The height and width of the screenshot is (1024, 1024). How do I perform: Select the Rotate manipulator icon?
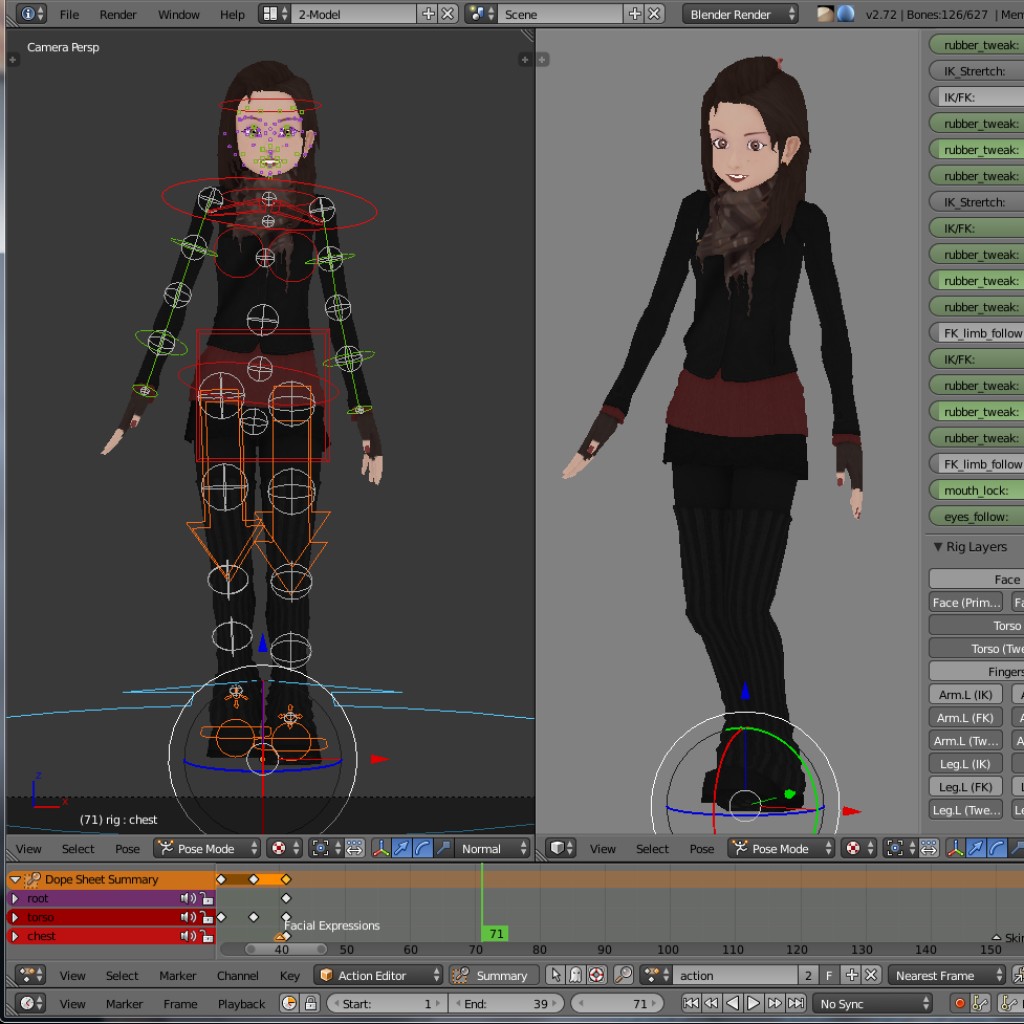point(422,848)
